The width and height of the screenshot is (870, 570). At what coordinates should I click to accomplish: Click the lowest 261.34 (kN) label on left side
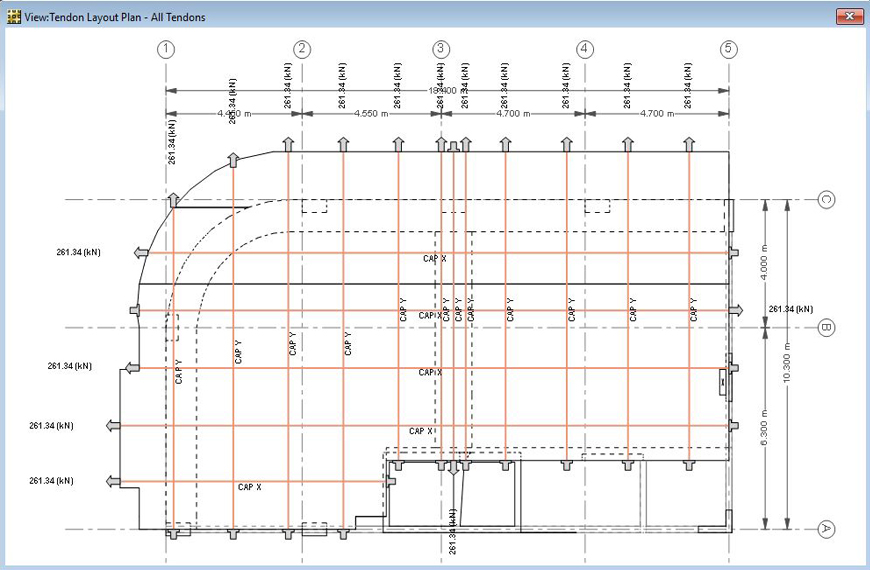[x=51, y=481]
